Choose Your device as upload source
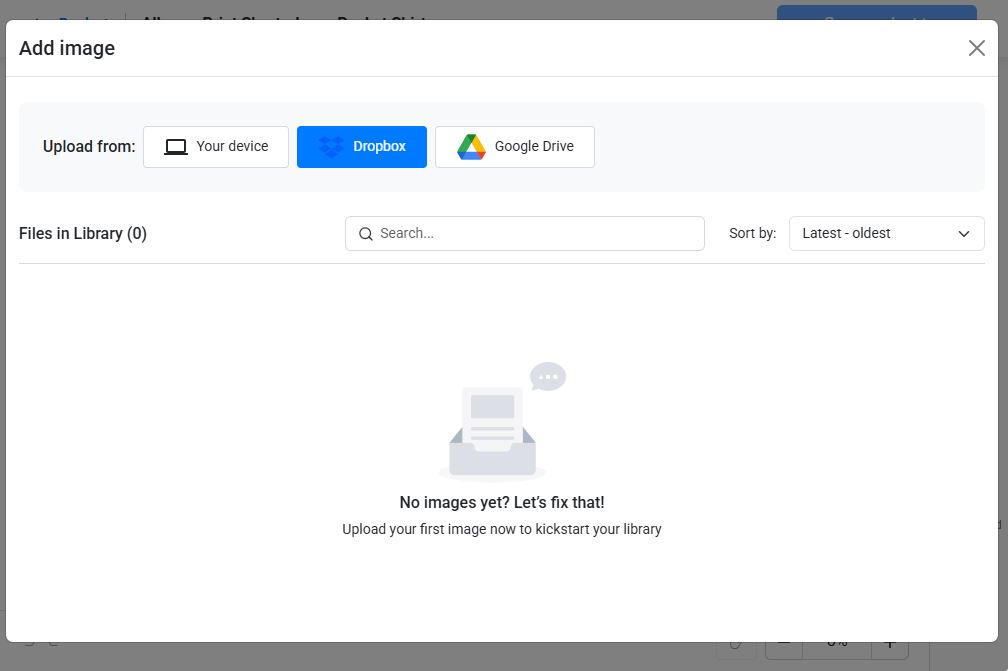The height and width of the screenshot is (671, 1008). click(216, 147)
